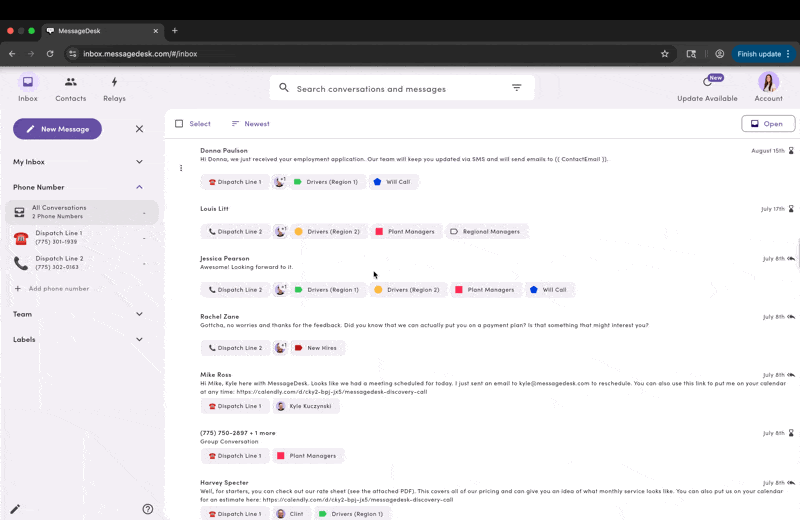
Task: Open search filter options icon
Action: pos(516,88)
